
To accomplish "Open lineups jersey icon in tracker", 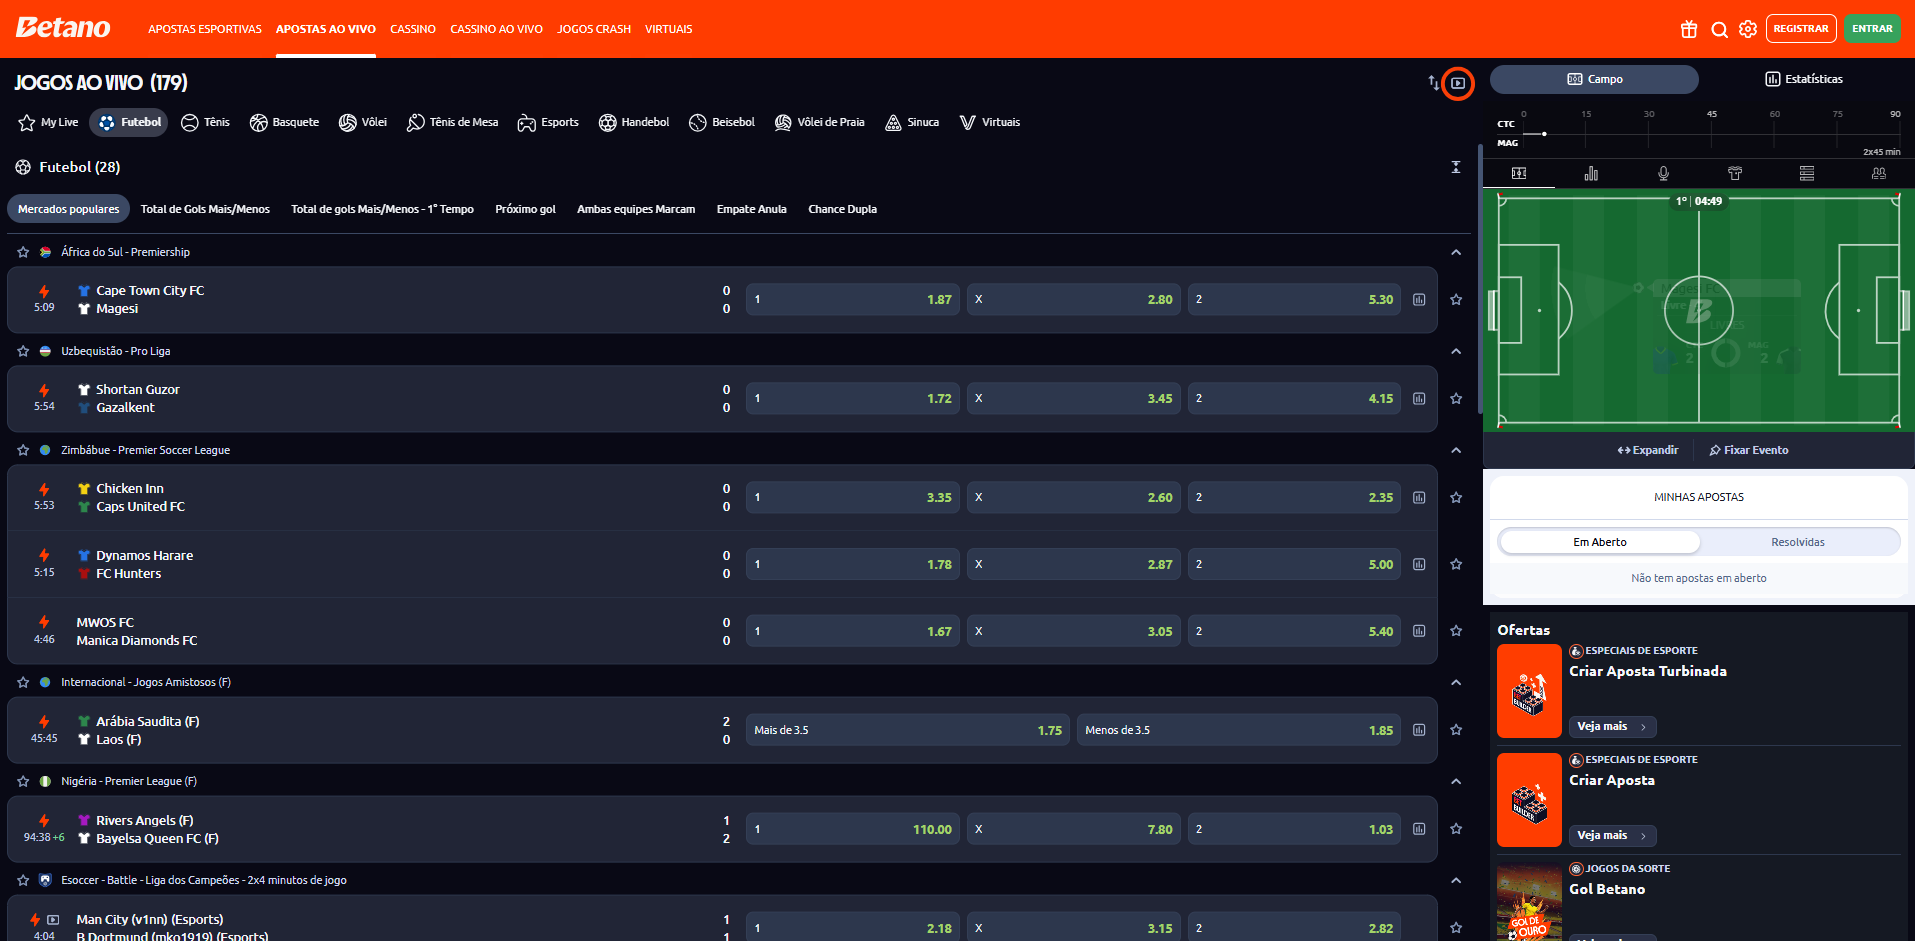I will click(1735, 173).
